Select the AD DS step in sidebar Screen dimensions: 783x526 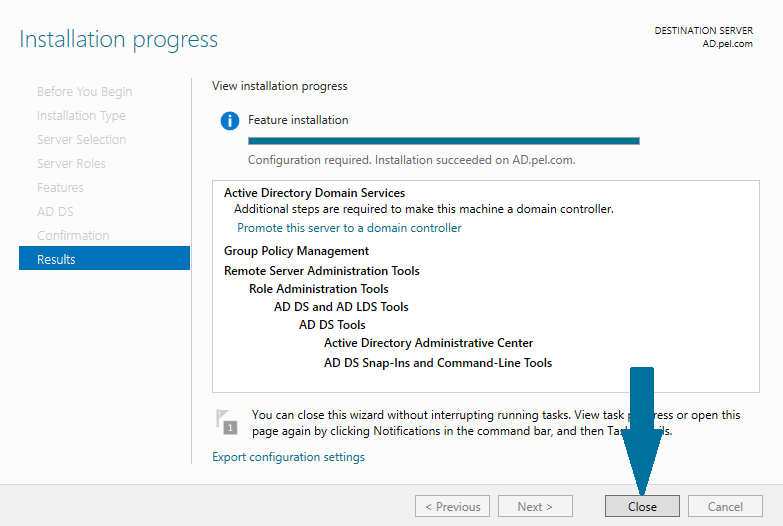point(55,211)
